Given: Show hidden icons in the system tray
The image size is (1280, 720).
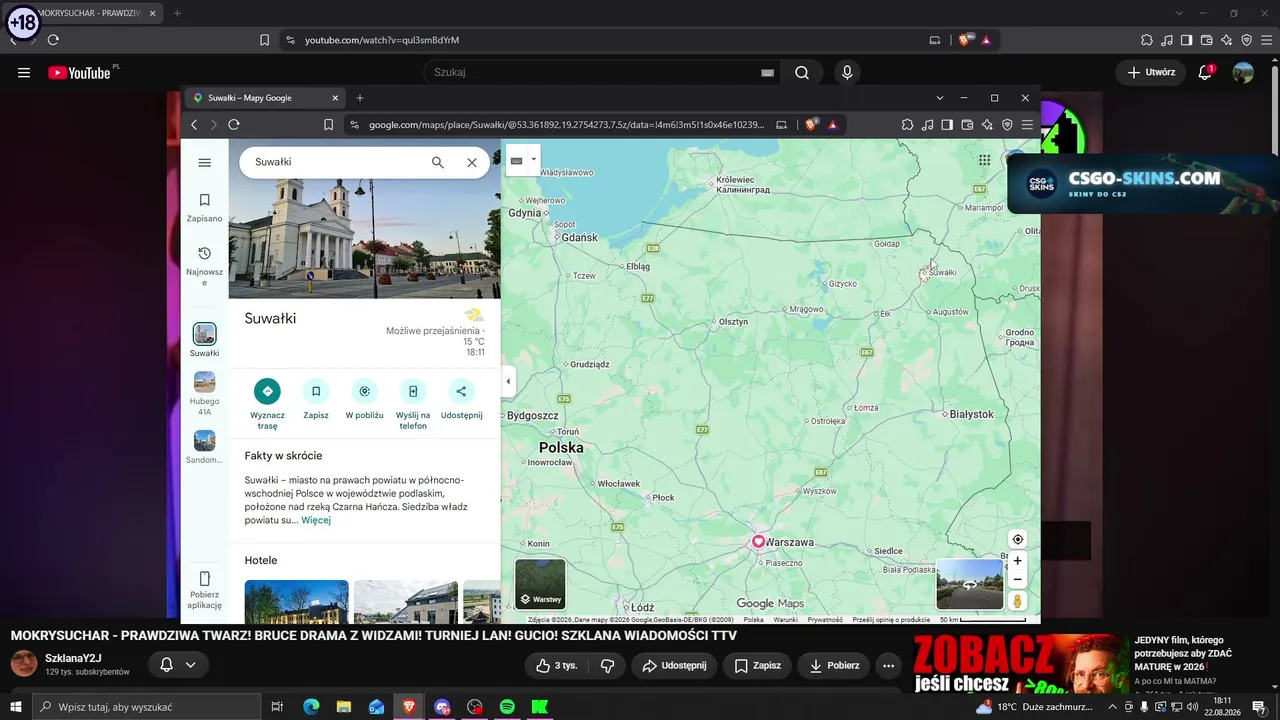Looking at the screenshot, I should point(1112,707).
